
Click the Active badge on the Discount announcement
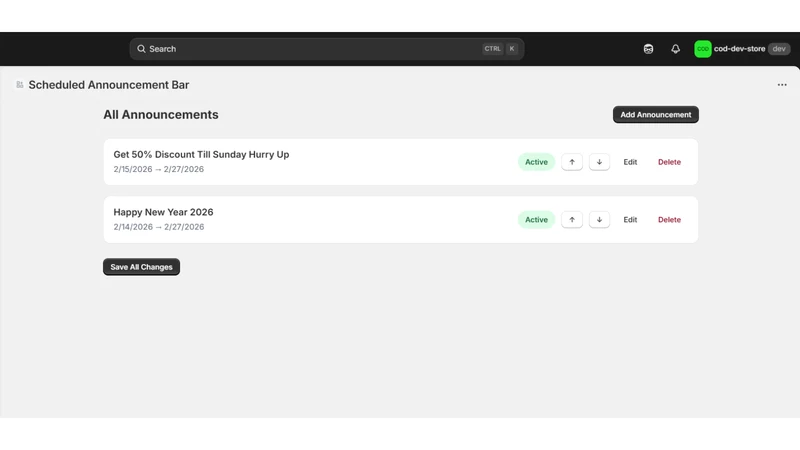(536, 162)
